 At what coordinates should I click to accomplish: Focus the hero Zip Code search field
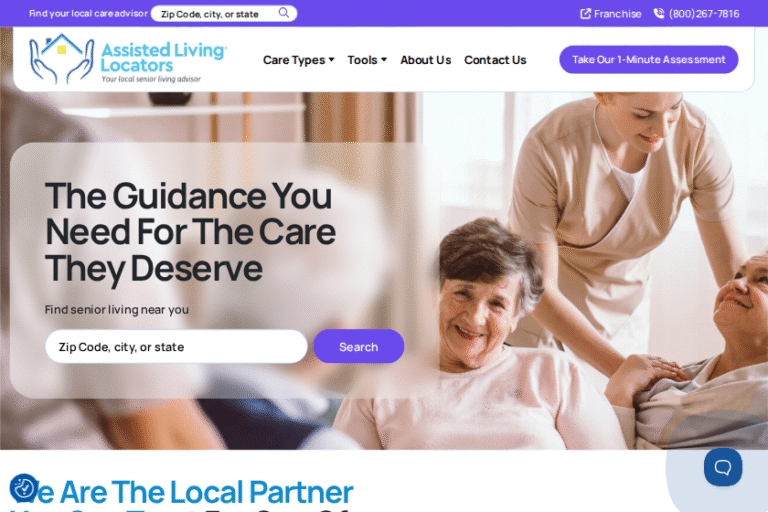pyautogui.click(x=176, y=346)
